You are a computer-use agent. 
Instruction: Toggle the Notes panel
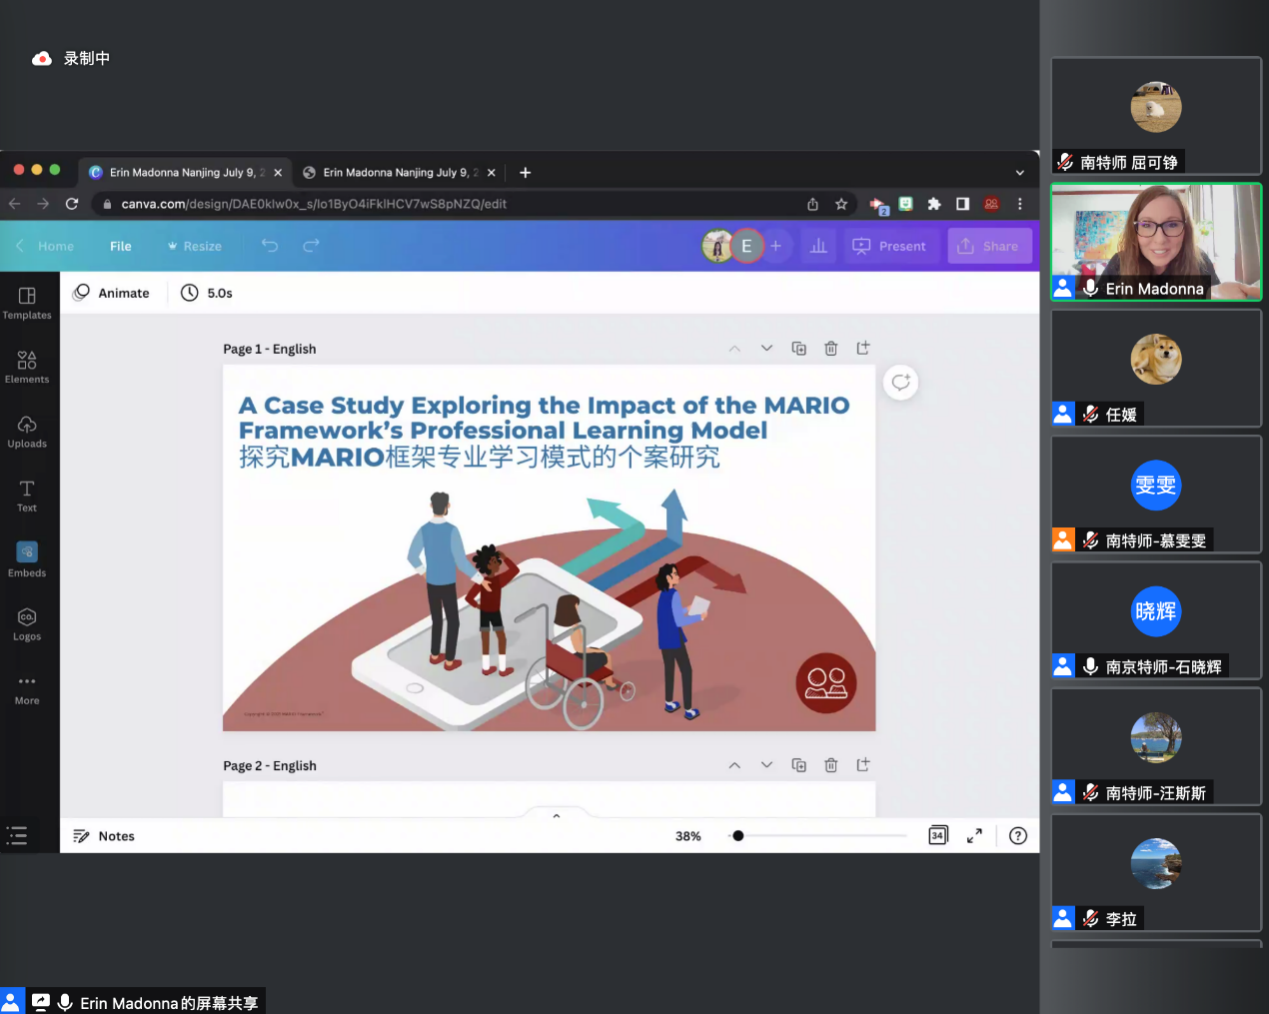(104, 836)
